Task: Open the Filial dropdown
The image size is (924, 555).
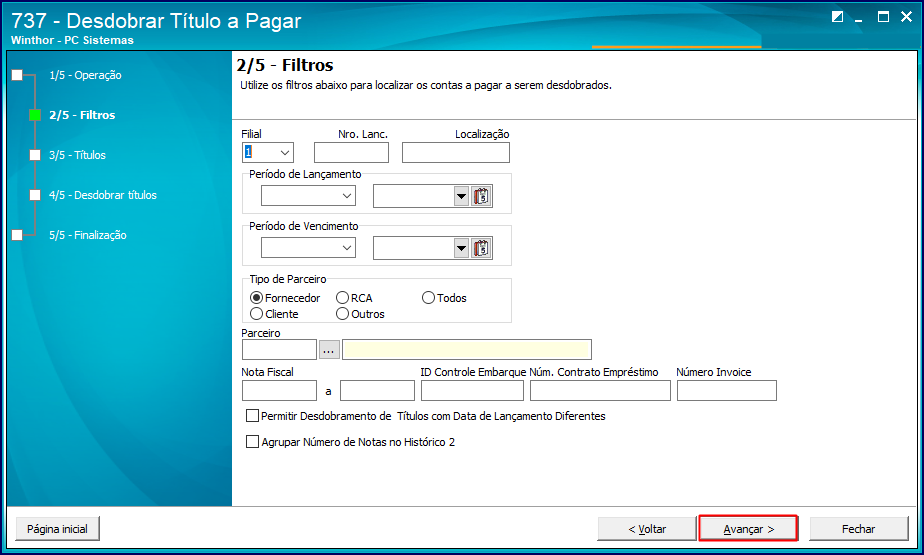Action: (285, 153)
